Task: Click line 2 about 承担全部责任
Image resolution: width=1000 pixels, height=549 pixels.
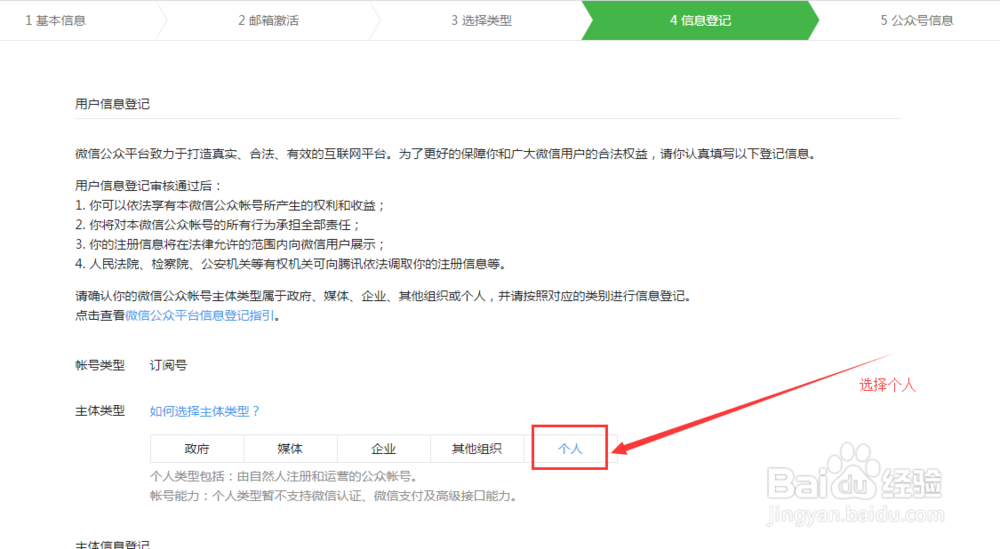Action: pos(217,225)
